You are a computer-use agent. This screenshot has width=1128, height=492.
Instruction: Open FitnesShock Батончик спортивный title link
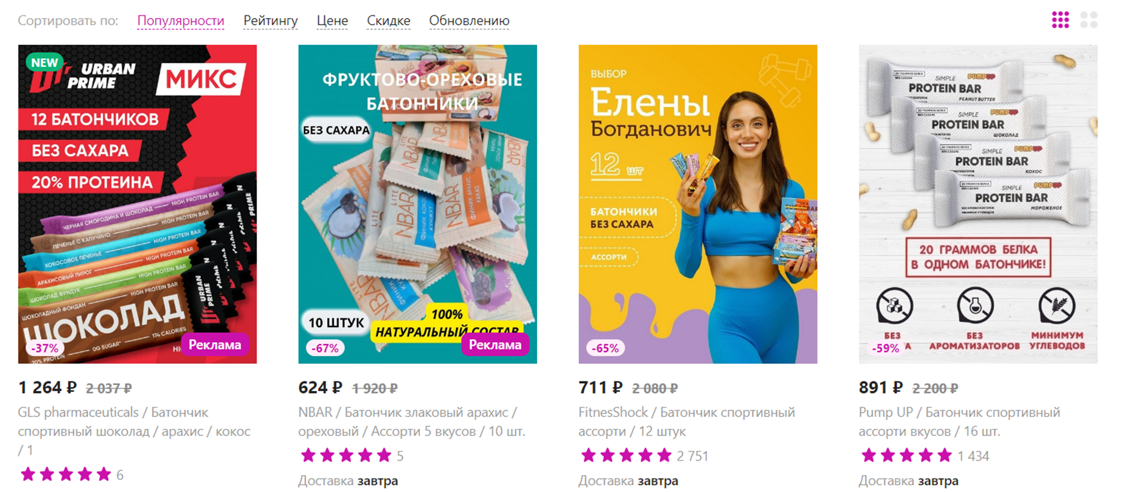click(687, 422)
